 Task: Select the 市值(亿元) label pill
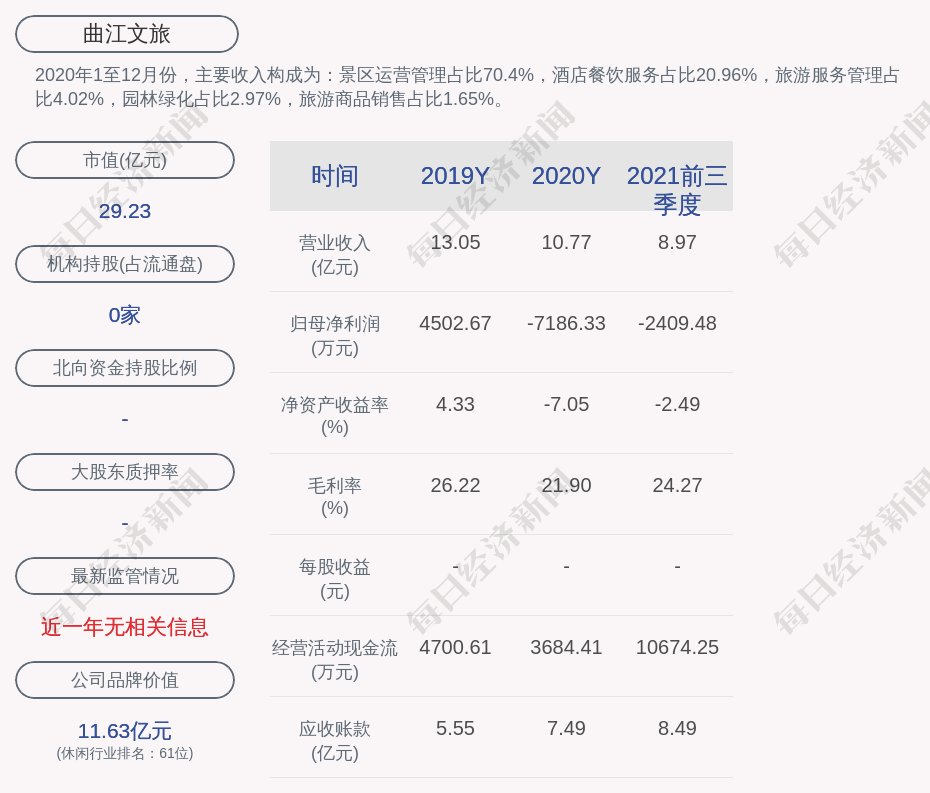click(125, 160)
